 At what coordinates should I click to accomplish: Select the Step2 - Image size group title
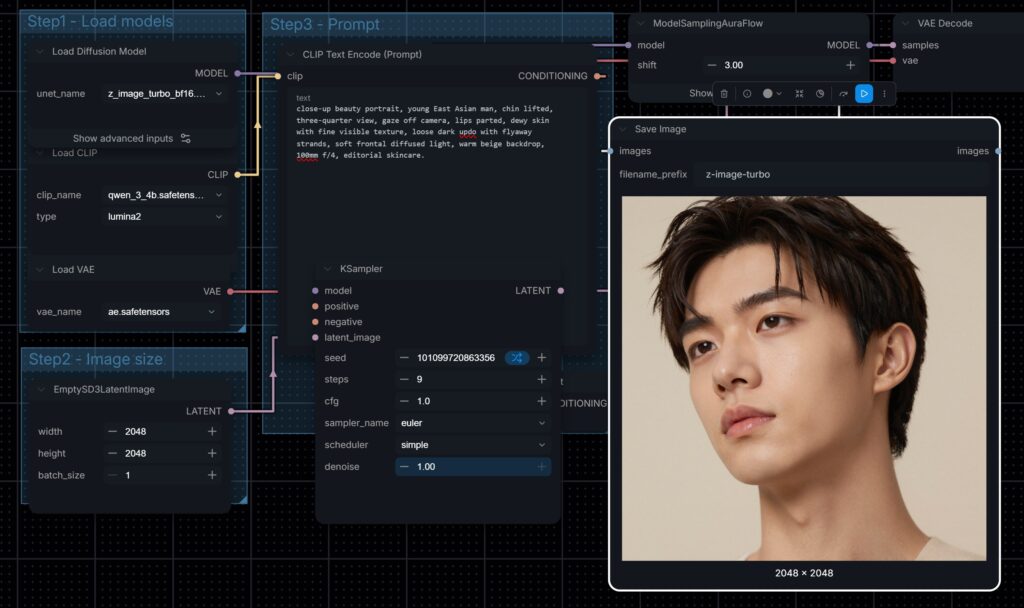95,359
